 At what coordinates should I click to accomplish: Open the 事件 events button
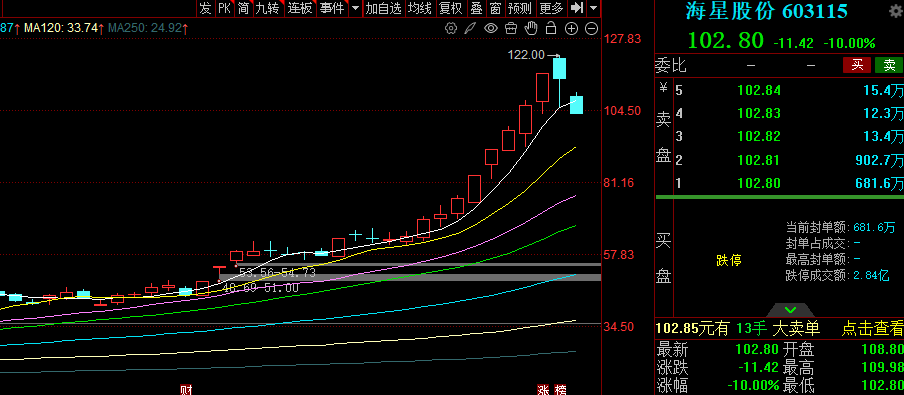333,8
